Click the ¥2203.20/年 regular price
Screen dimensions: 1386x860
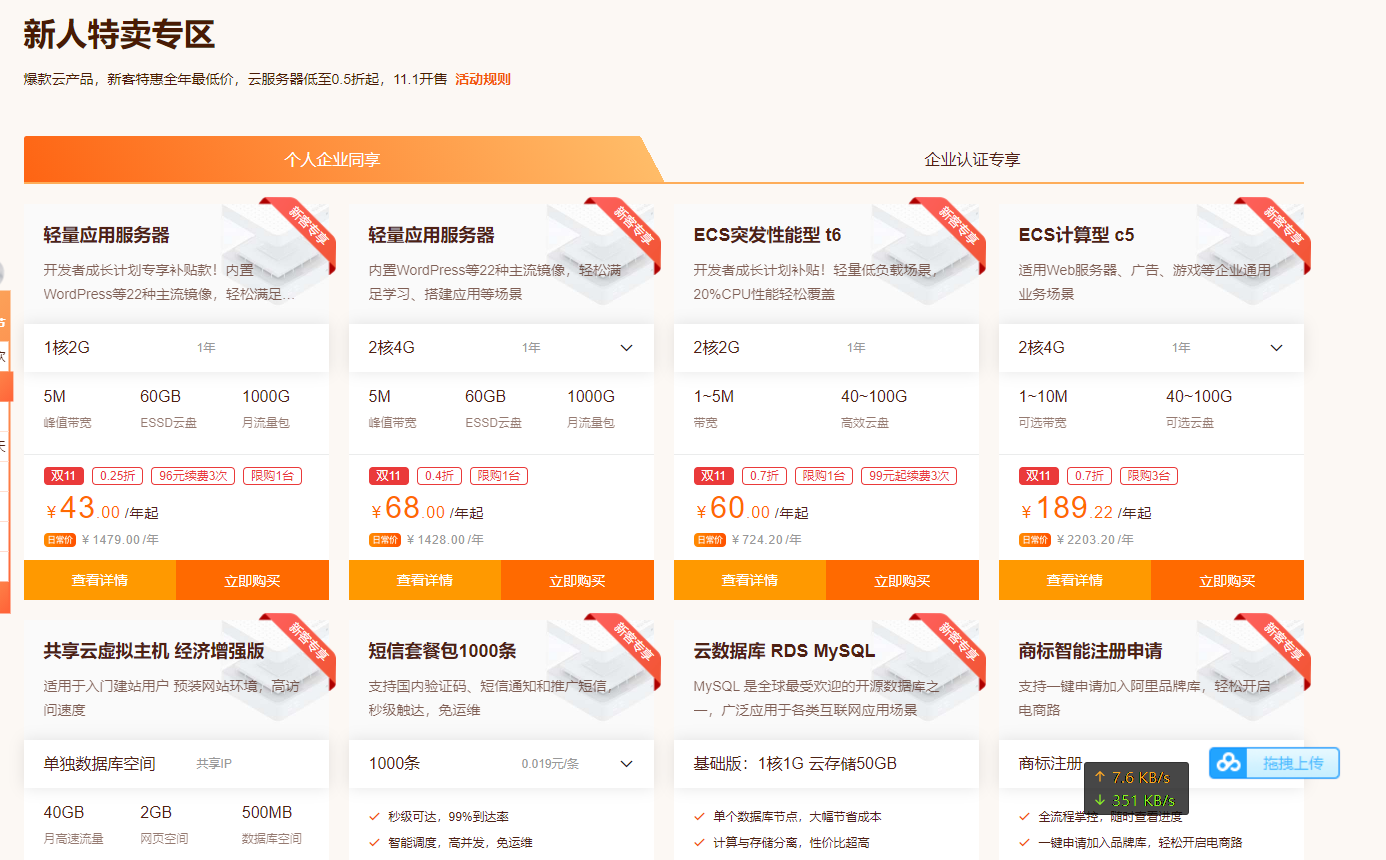click(x=1095, y=540)
